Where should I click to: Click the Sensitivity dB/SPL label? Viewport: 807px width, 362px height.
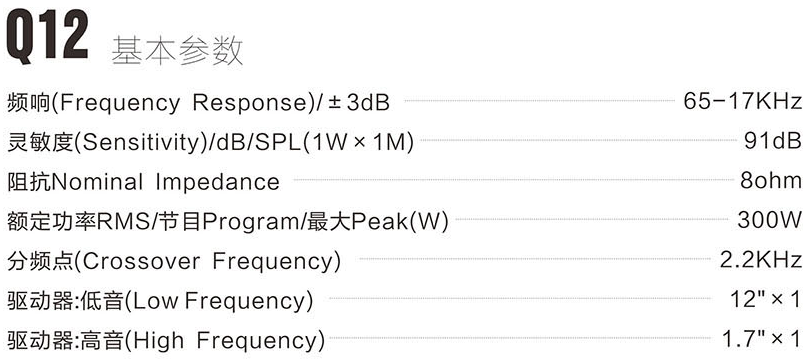pos(210,143)
